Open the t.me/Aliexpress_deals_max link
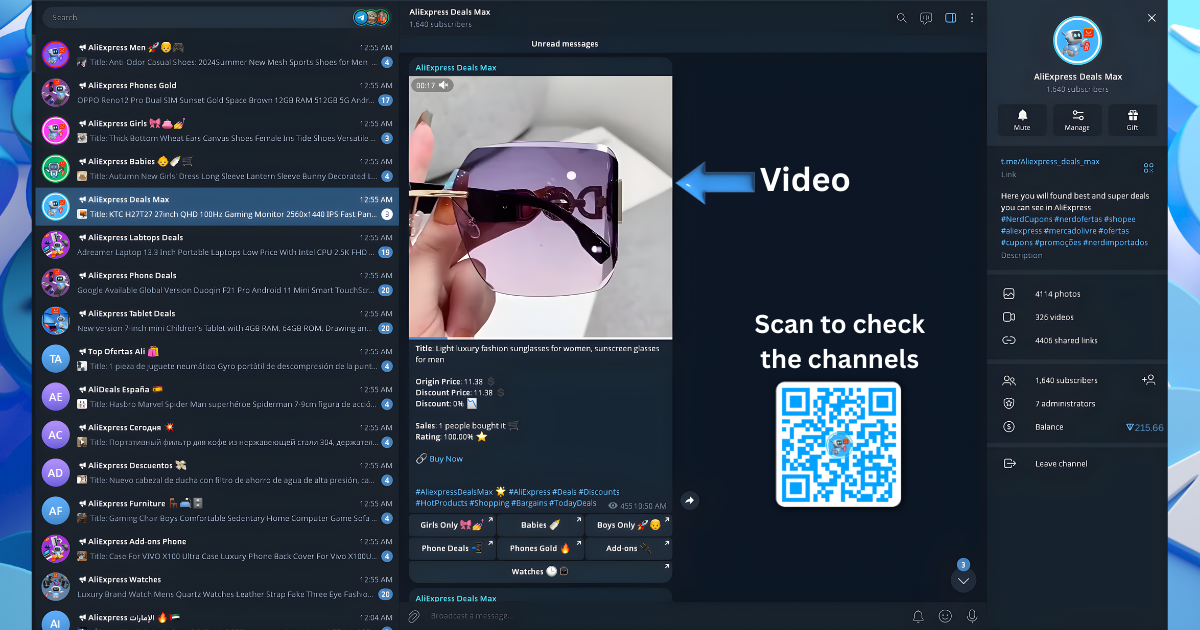The image size is (1200, 630). [1050, 161]
